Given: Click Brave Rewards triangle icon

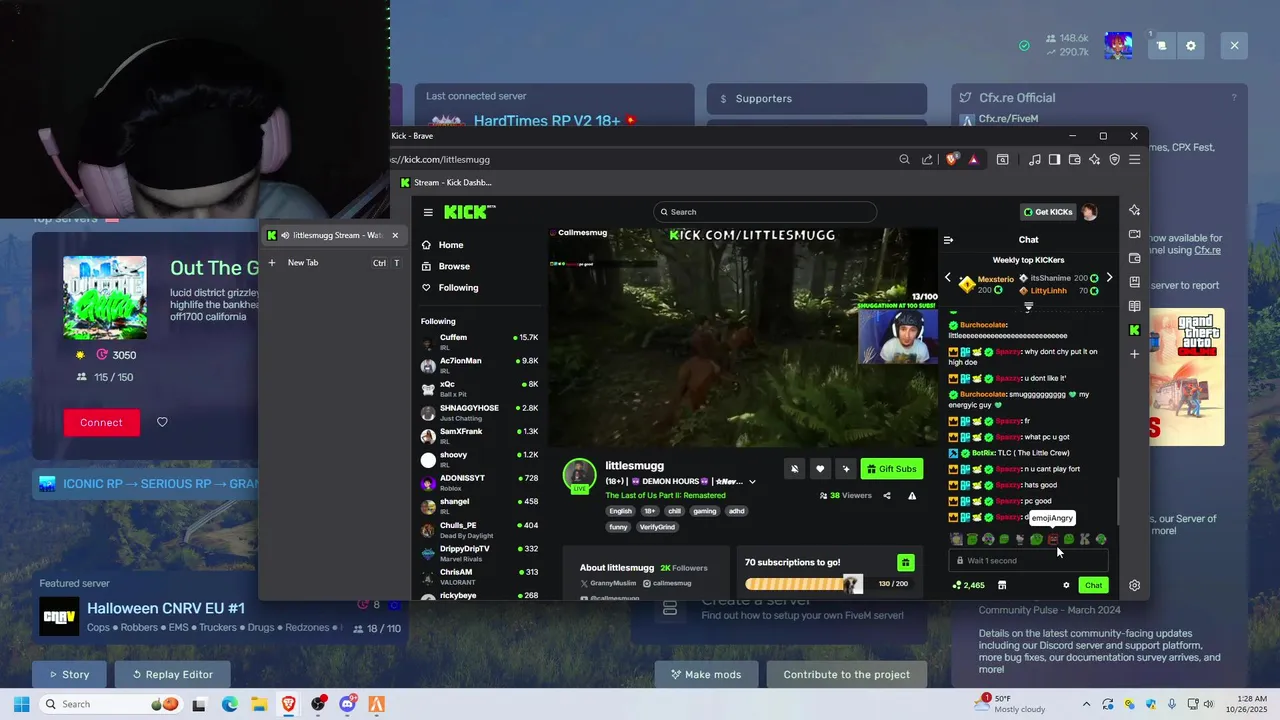Looking at the screenshot, I should 973,159.
